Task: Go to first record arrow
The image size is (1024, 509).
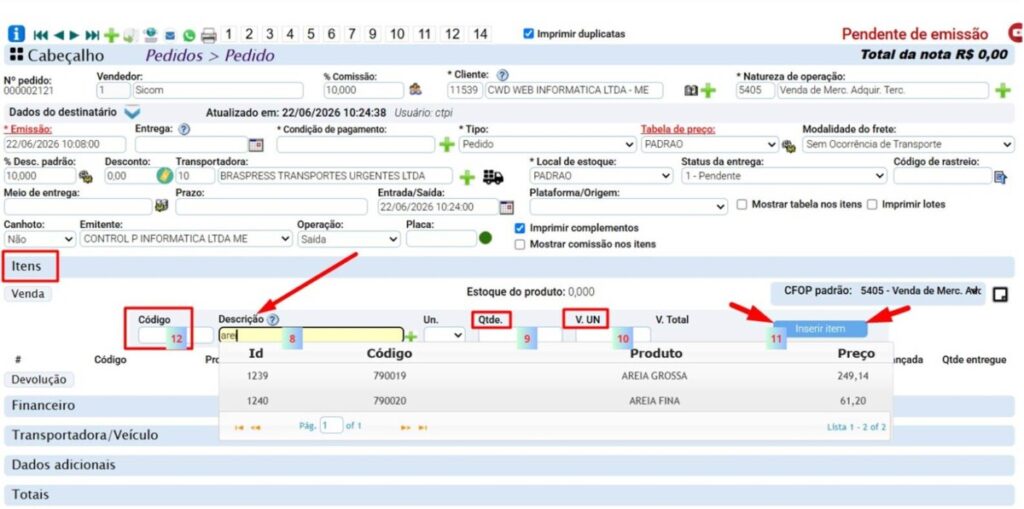Action: 40,35
